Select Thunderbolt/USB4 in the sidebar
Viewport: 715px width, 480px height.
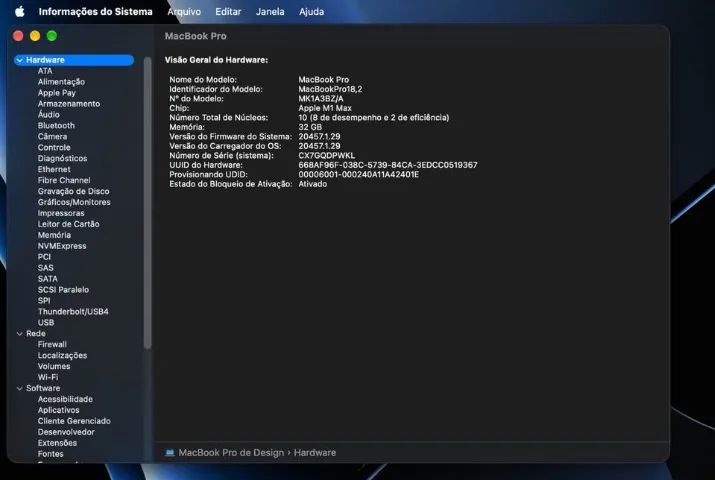73,312
